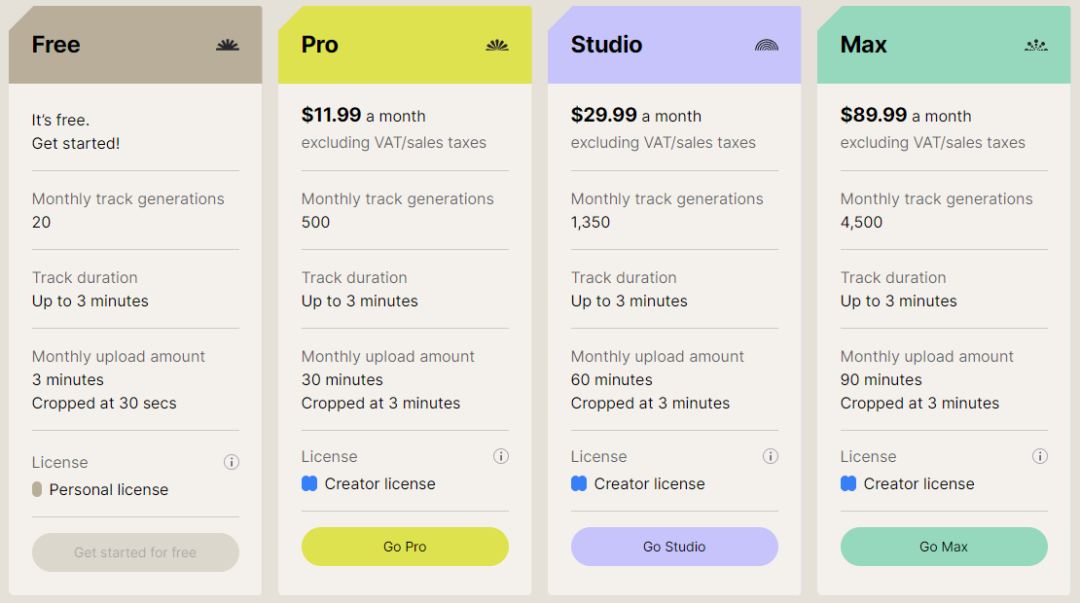Click the Pro plan sunburst icon

tap(497, 45)
